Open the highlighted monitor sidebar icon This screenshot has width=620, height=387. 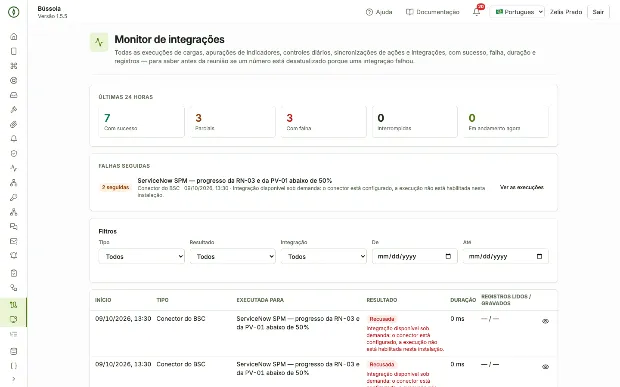(13, 319)
